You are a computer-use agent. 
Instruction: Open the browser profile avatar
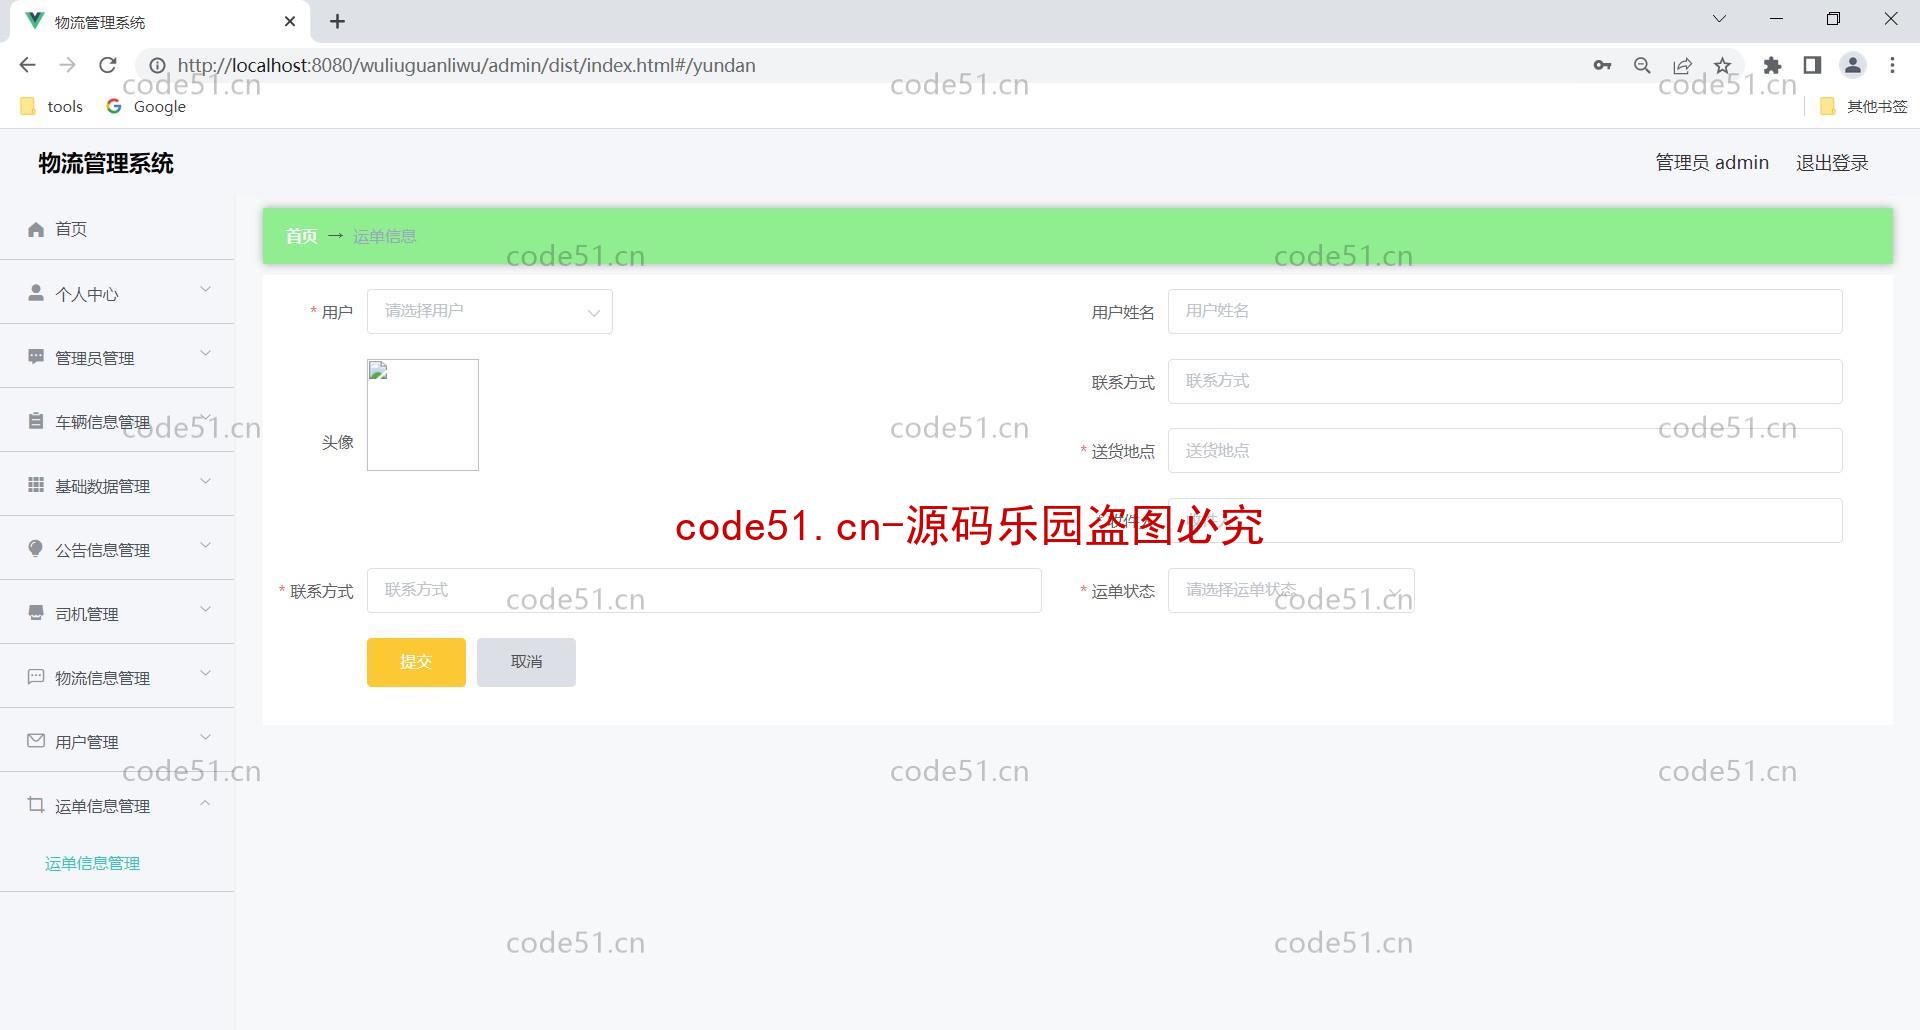pos(1852,65)
